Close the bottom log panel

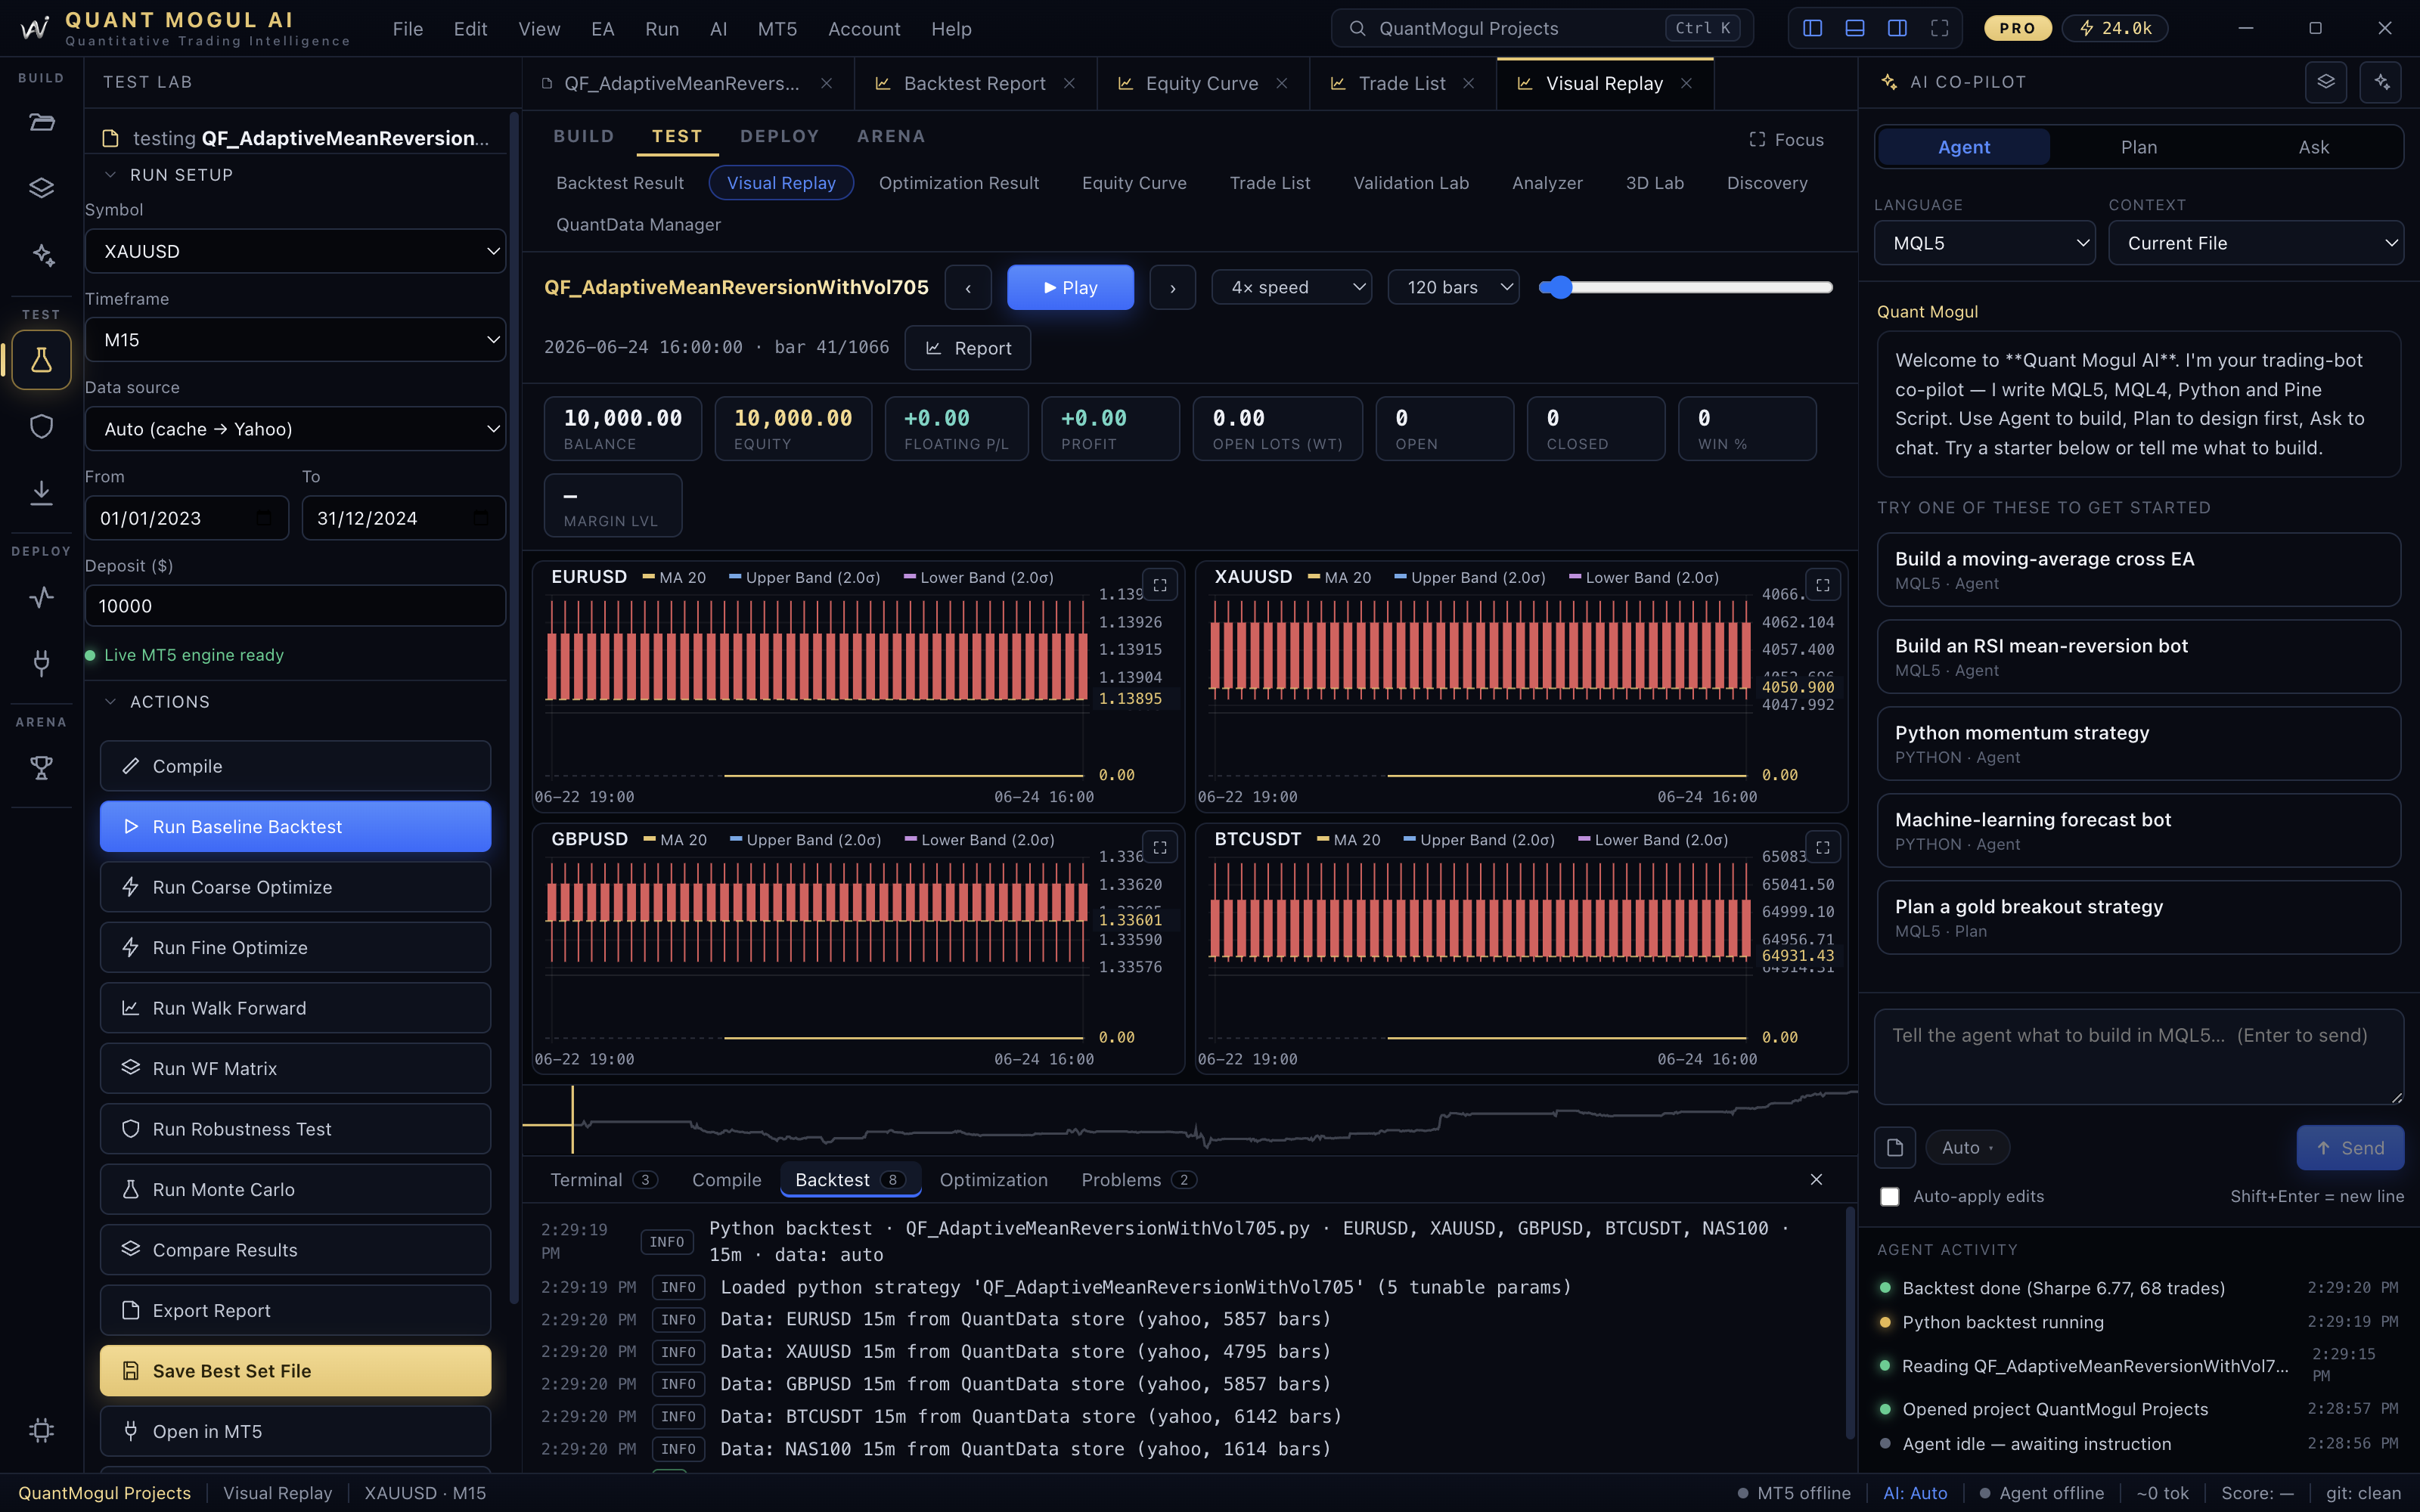tap(1816, 1180)
